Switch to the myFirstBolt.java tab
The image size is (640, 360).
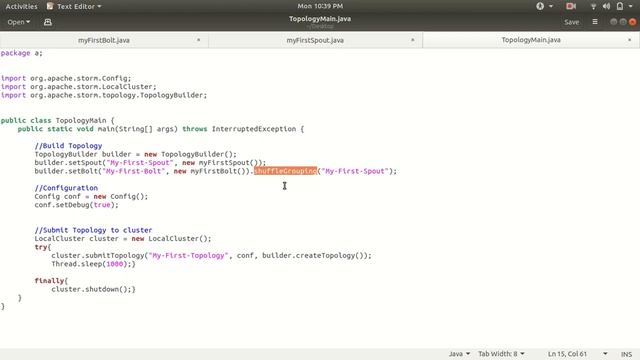[104, 40]
